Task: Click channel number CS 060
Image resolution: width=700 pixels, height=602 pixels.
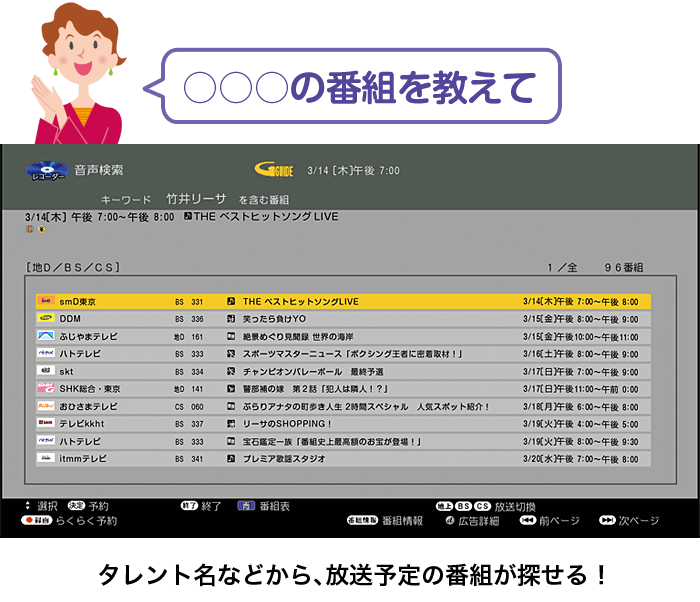Action: (x=189, y=406)
